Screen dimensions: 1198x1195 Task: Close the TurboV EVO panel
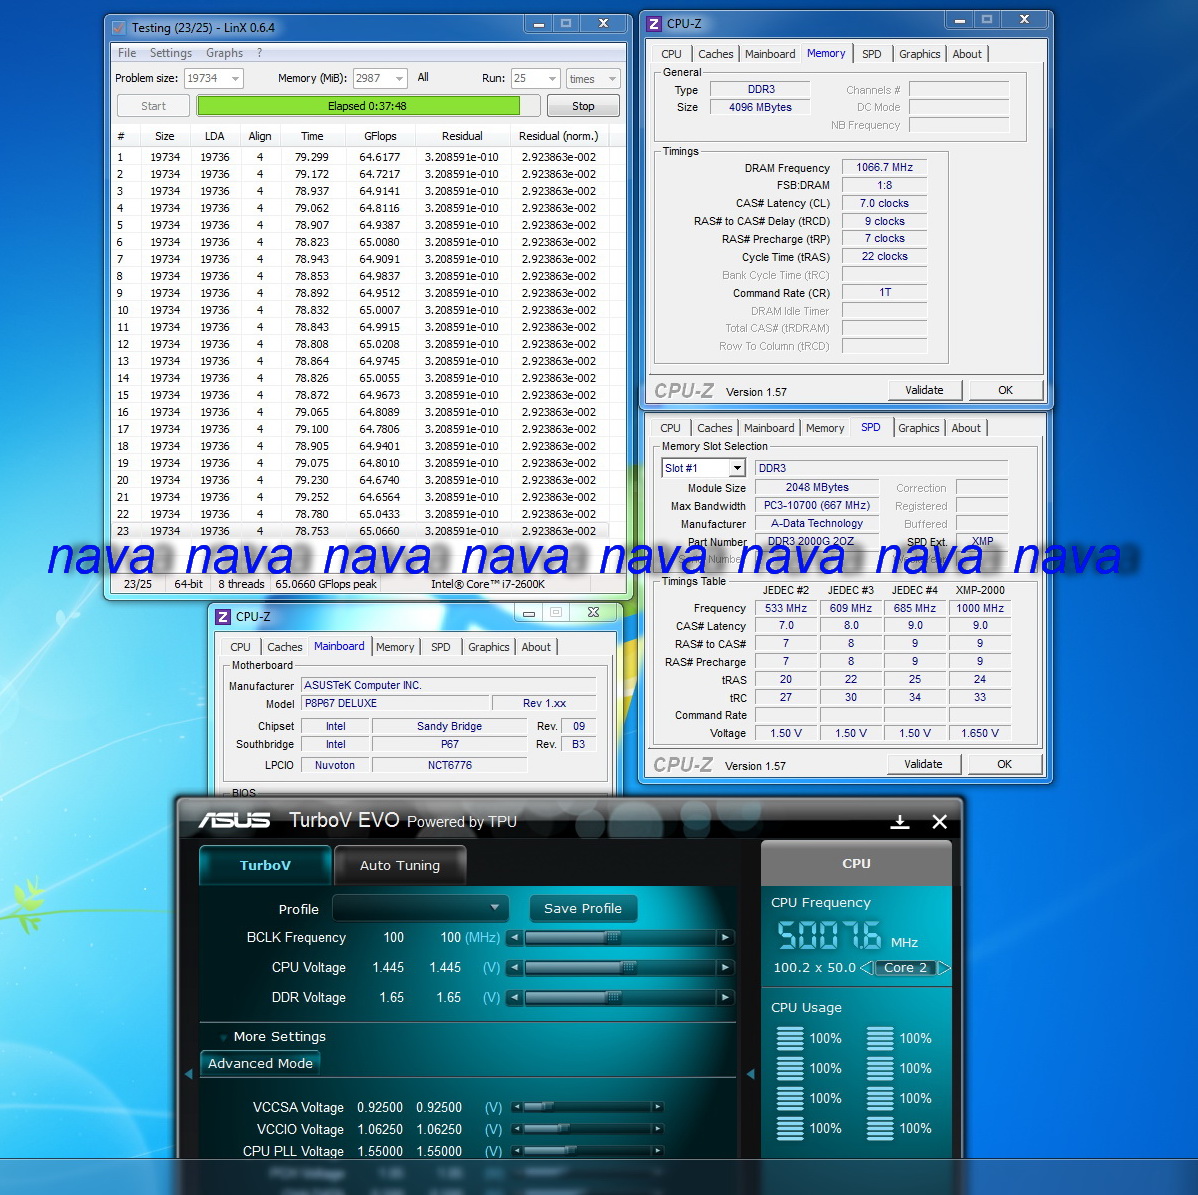pos(940,821)
